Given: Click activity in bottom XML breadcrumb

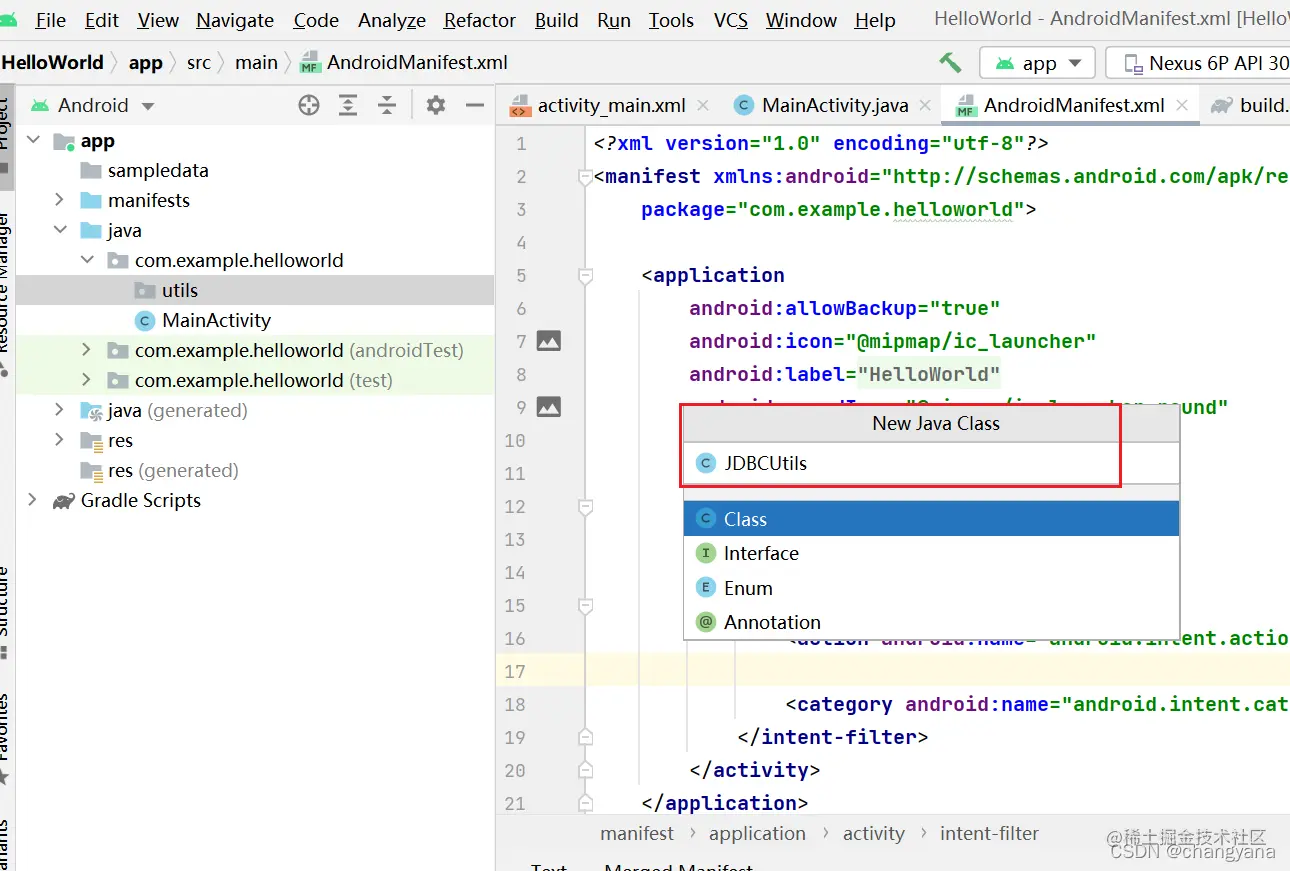Looking at the screenshot, I should tap(873, 833).
